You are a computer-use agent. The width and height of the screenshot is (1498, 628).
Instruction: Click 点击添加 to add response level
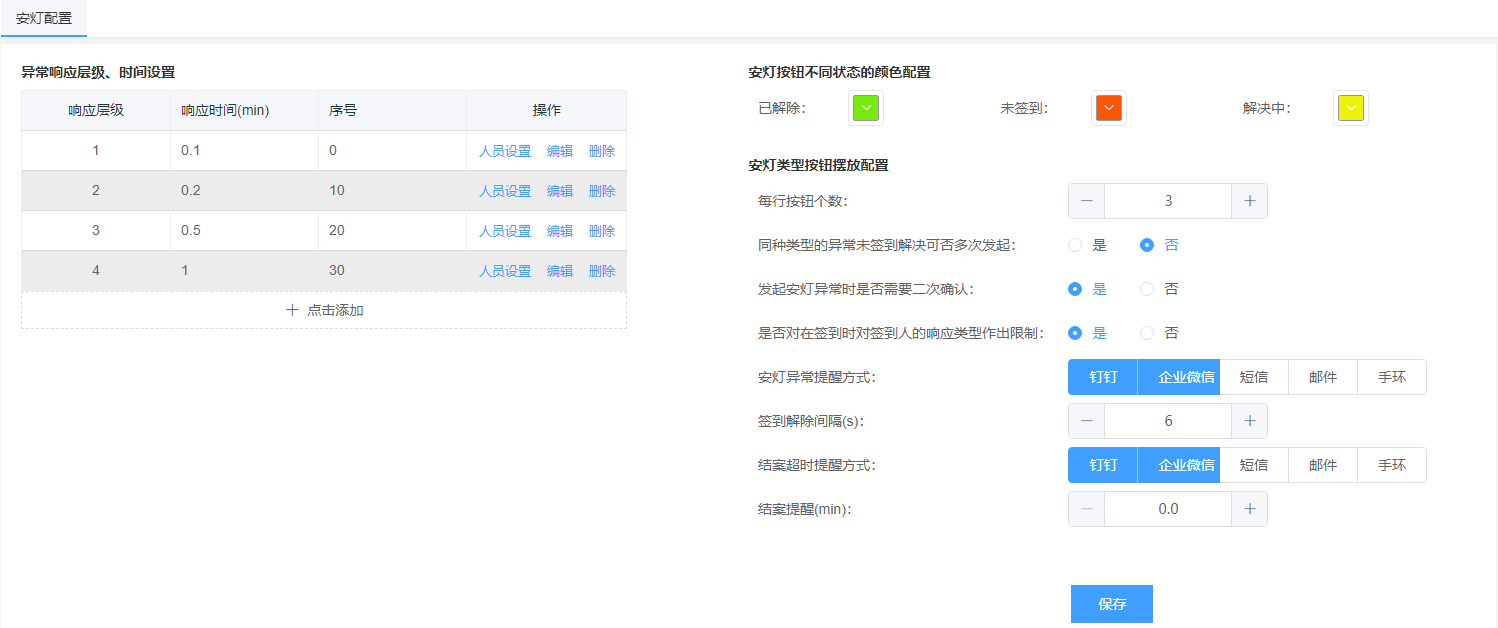(x=324, y=310)
